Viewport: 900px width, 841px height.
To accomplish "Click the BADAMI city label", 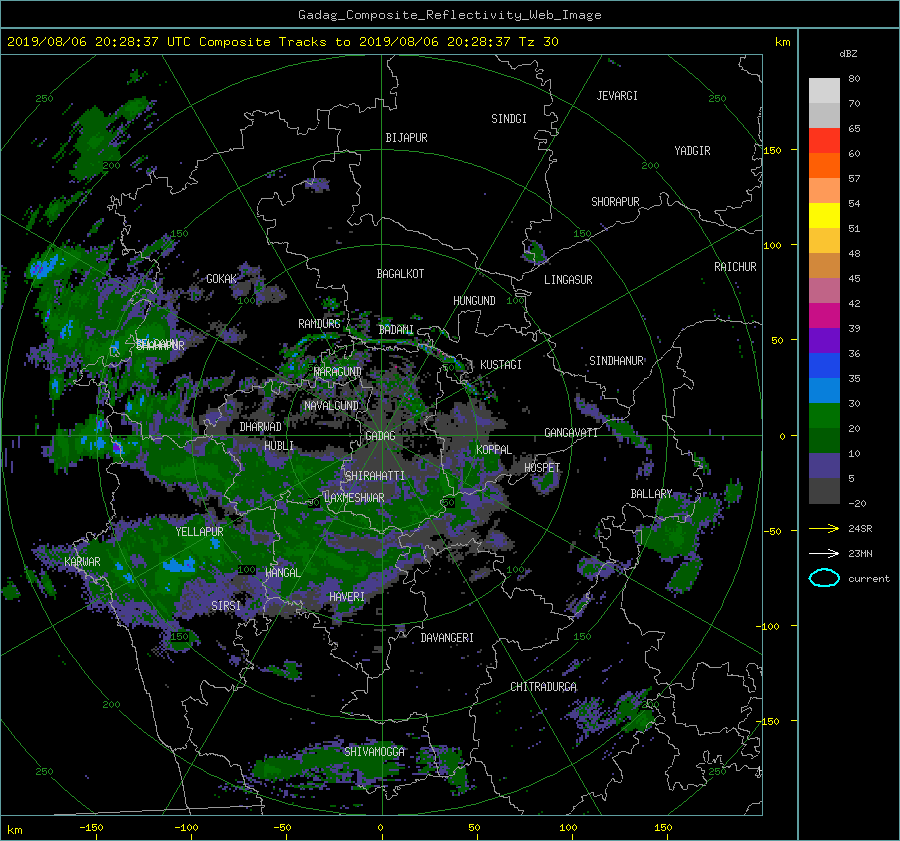I will (396, 330).
